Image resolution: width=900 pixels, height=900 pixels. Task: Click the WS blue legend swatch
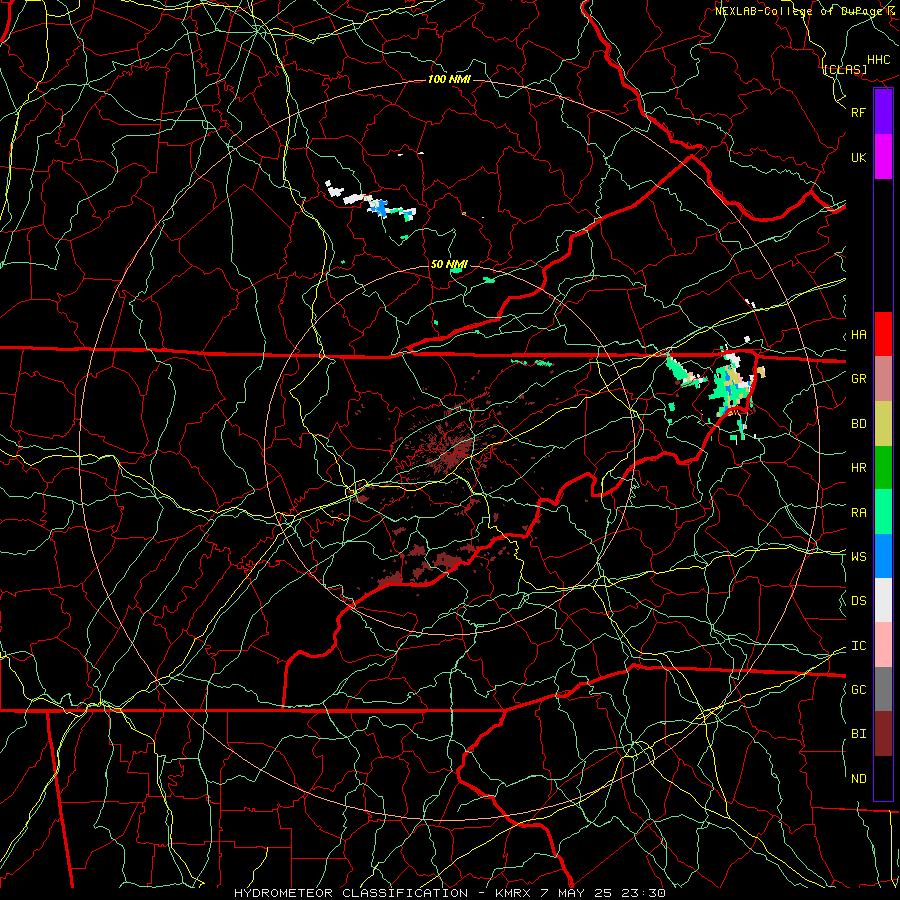click(x=883, y=556)
